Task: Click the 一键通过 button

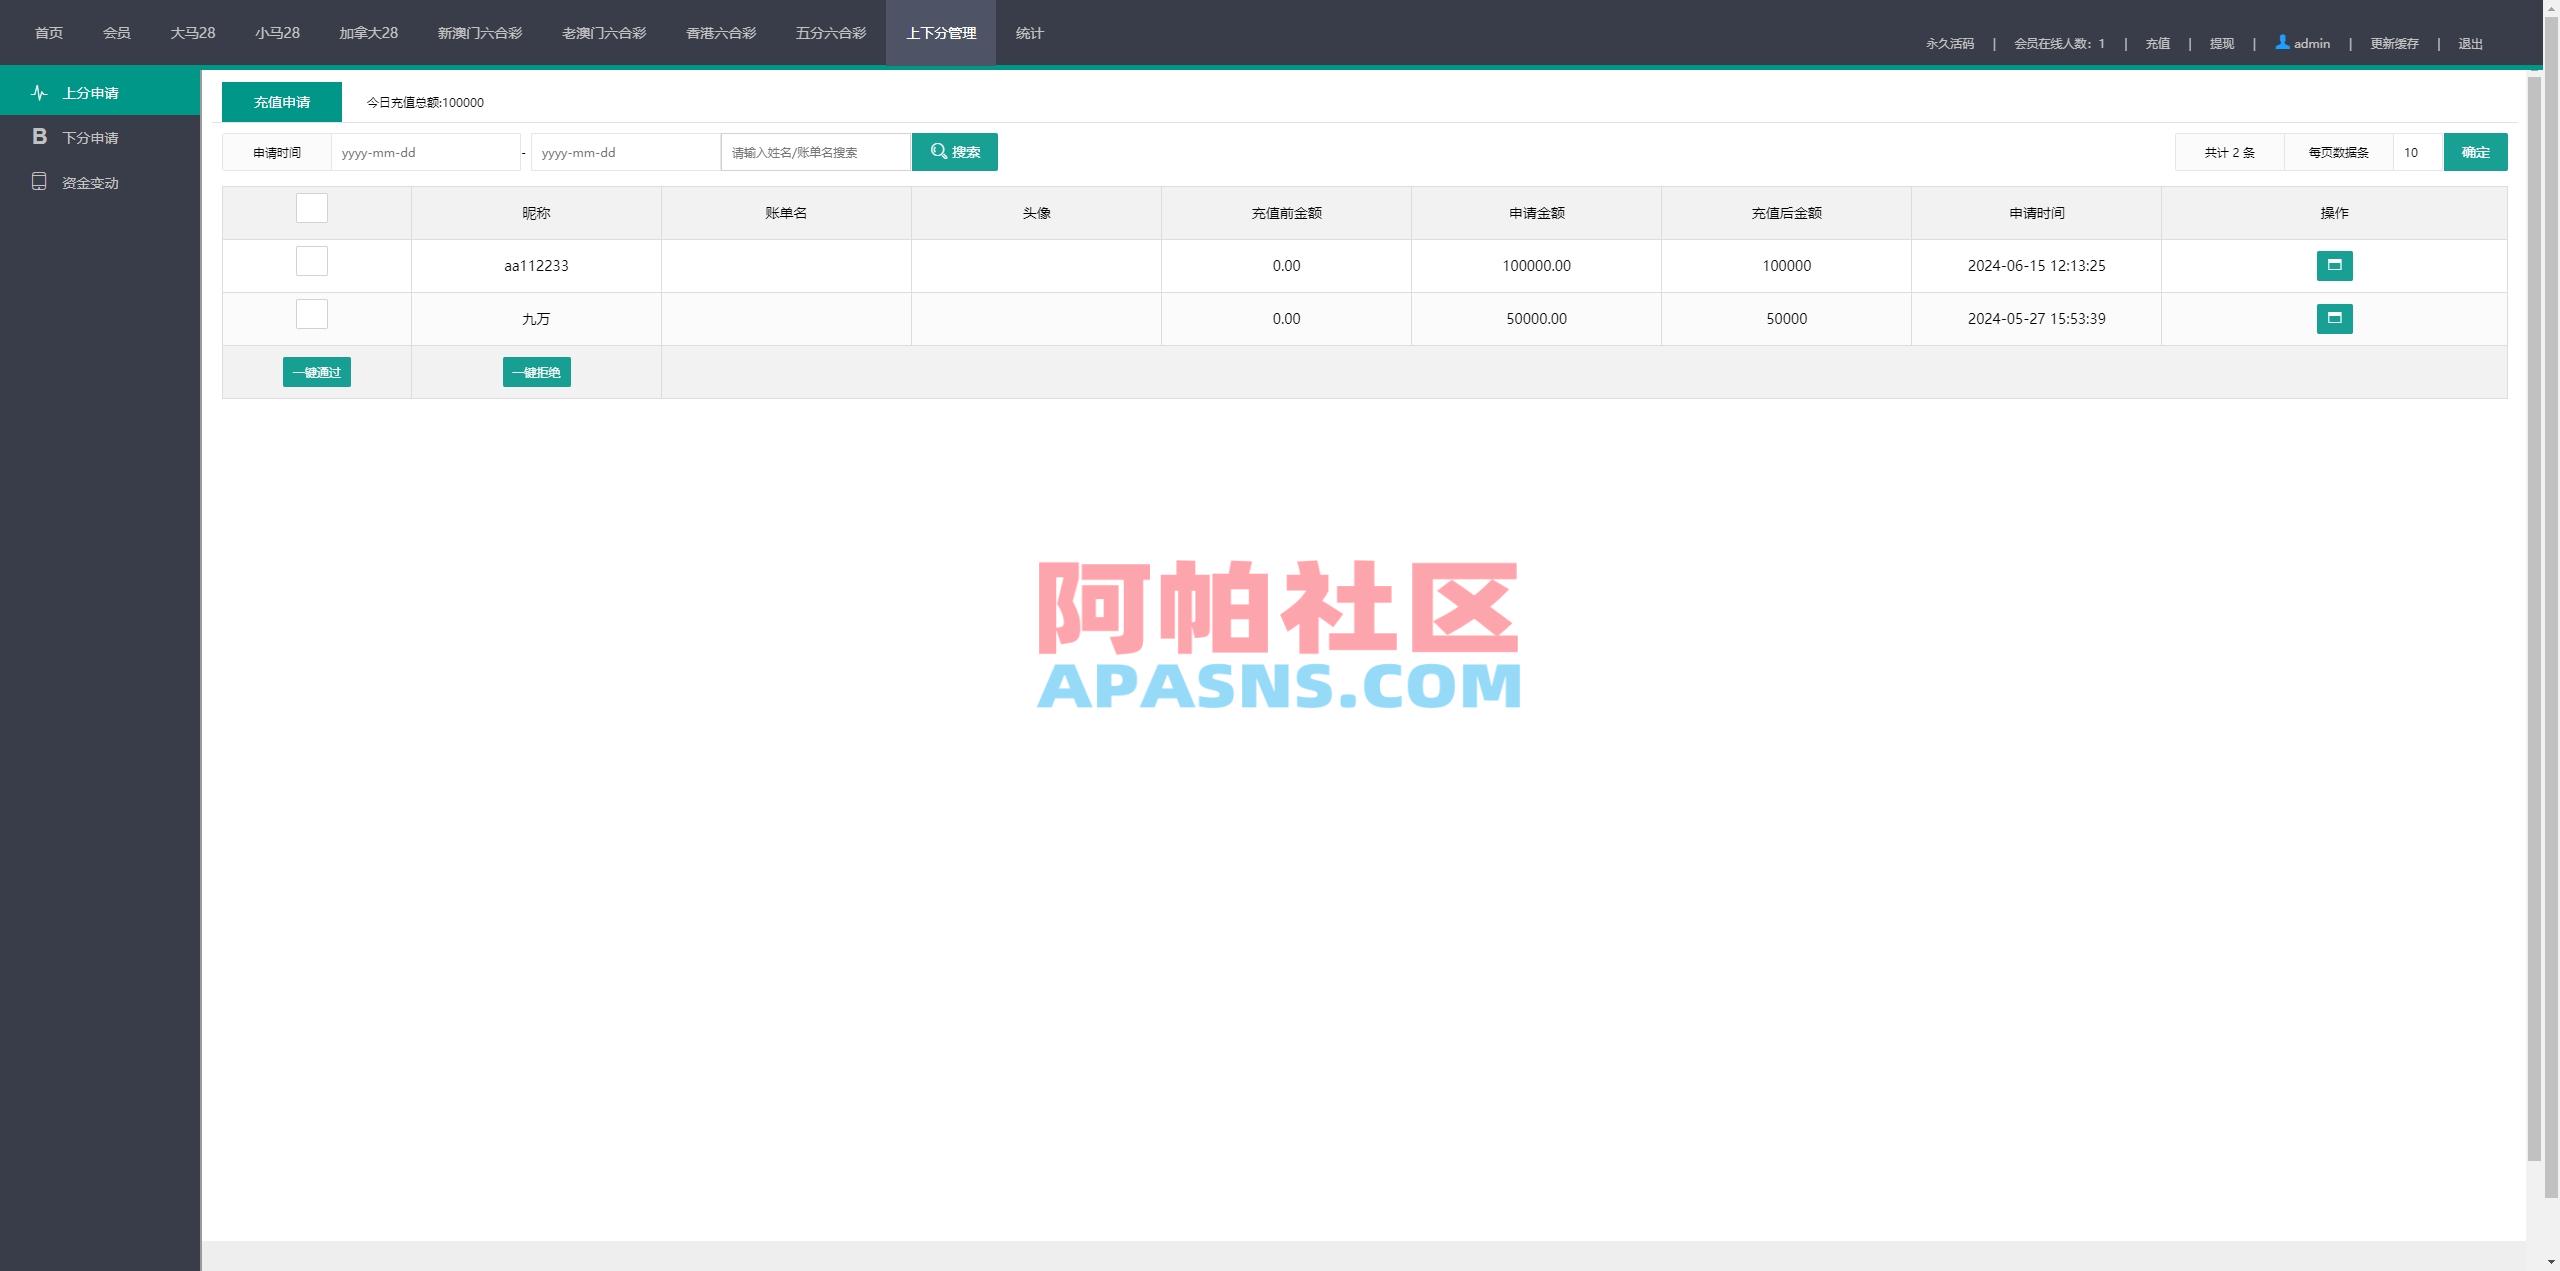Action: 316,371
